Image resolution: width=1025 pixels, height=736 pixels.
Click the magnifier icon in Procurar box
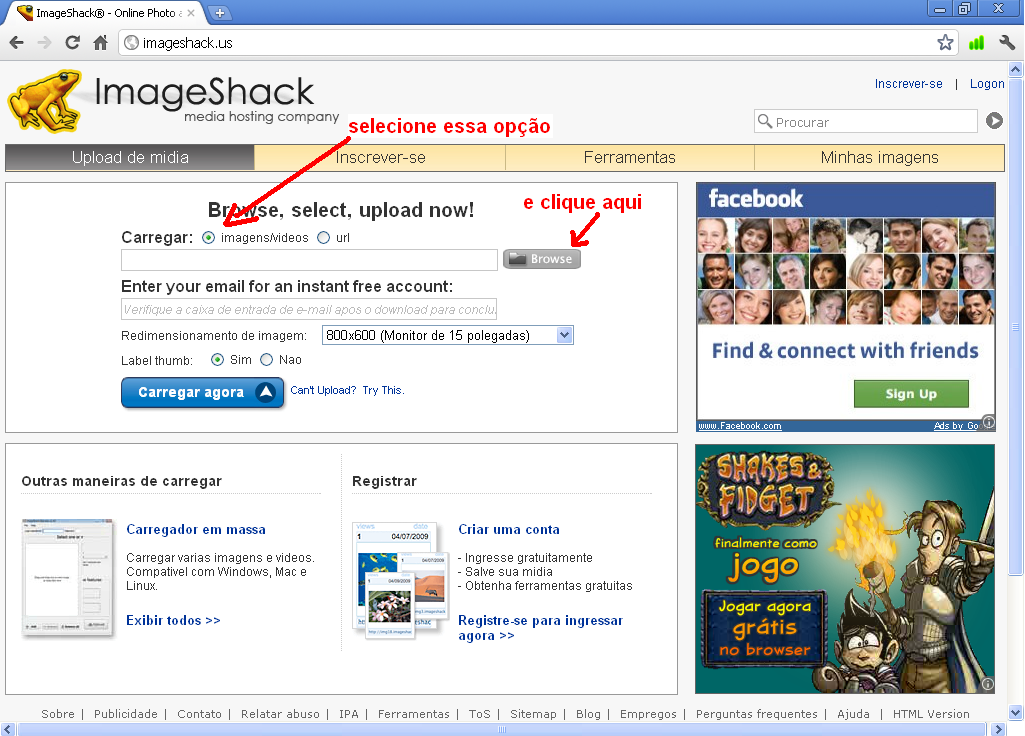click(x=765, y=121)
